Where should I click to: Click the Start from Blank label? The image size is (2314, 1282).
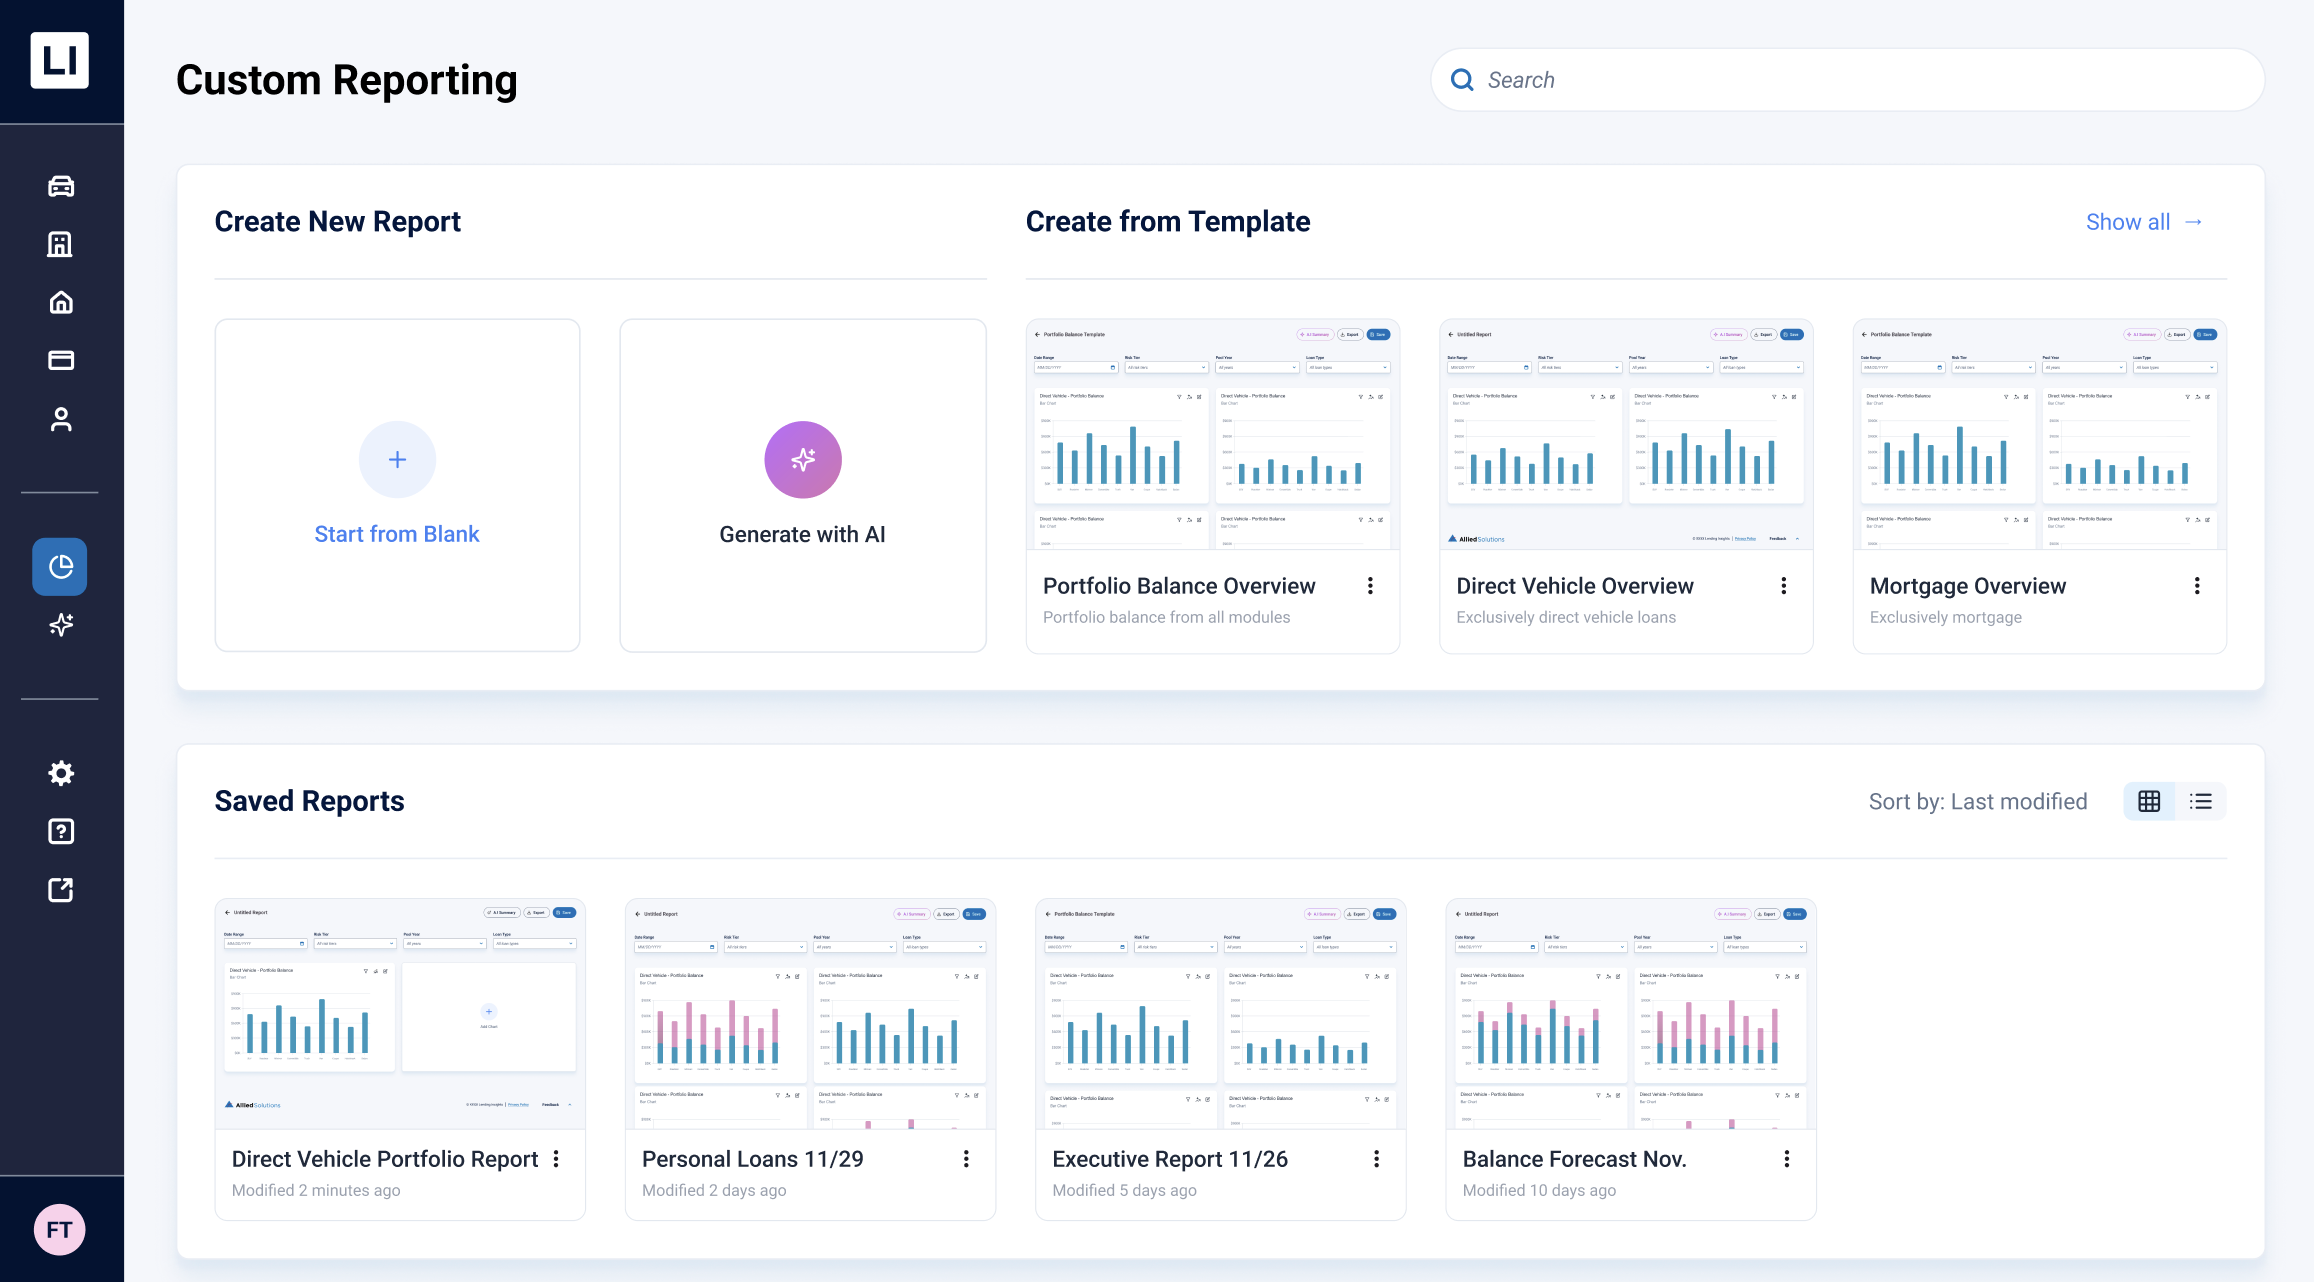point(397,534)
